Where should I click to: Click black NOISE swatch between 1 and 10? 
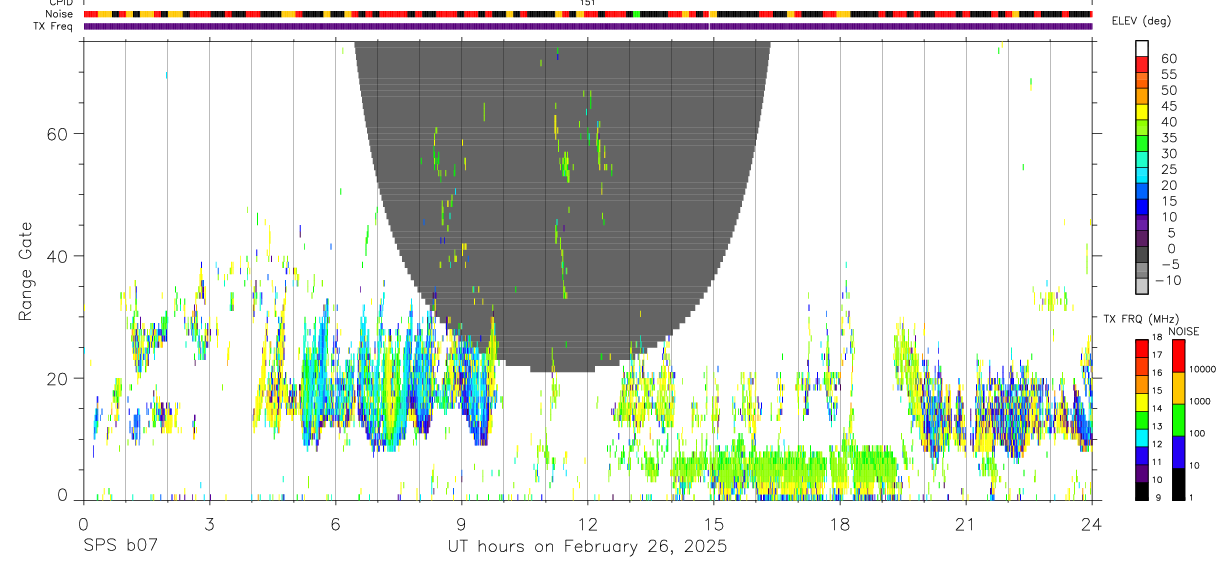[x=1179, y=484]
